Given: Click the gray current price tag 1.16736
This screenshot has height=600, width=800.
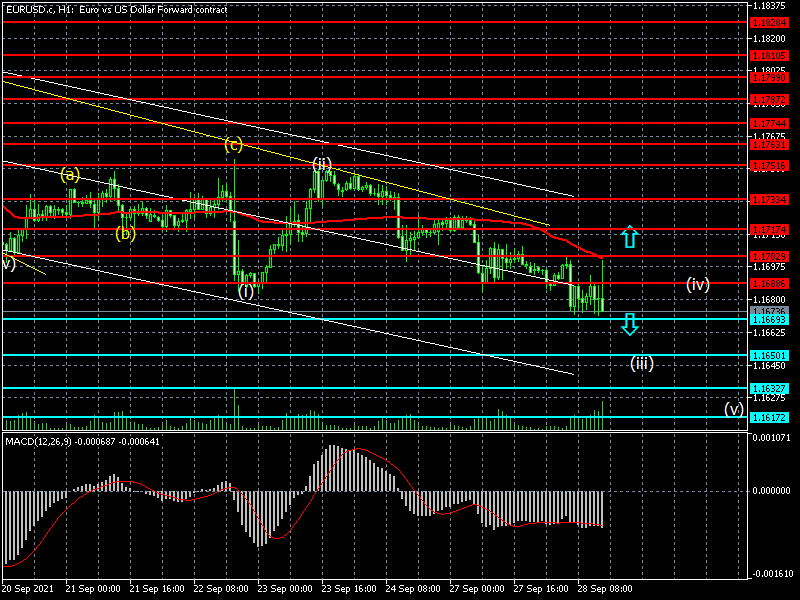Looking at the screenshot, I should (x=773, y=312).
